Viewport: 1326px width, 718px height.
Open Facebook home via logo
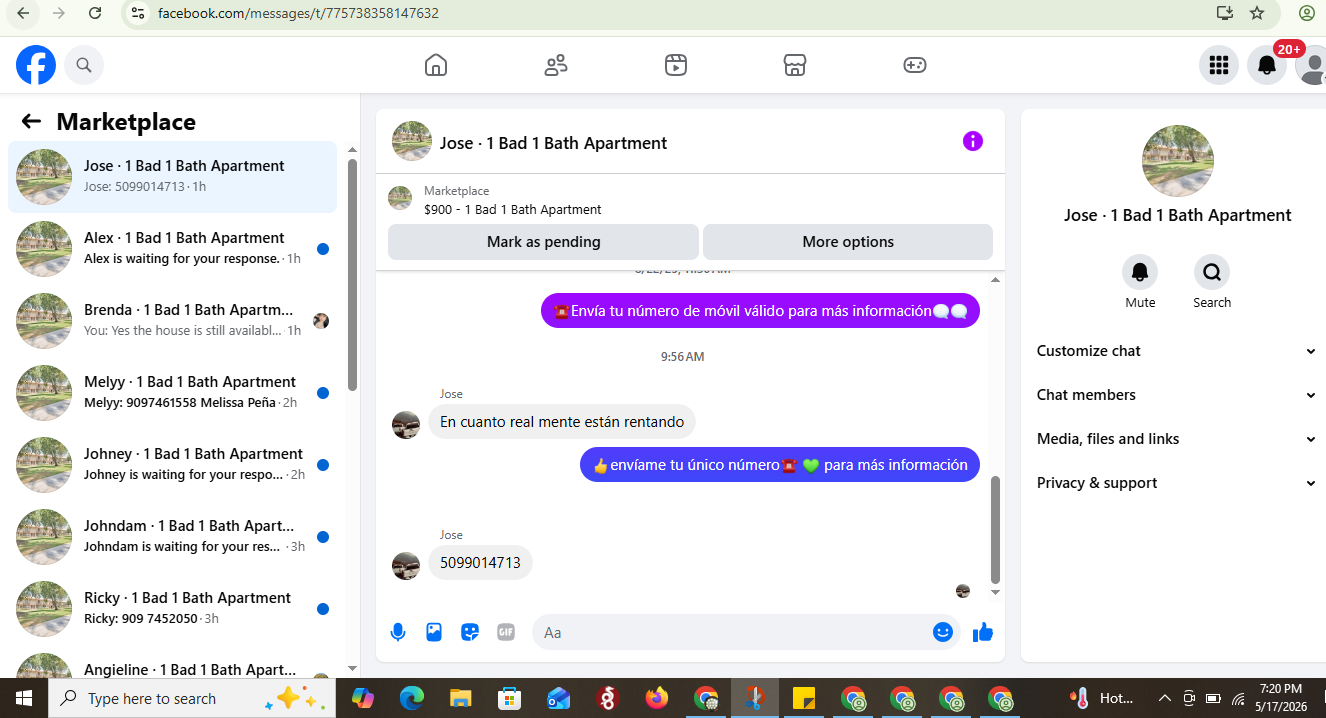coord(36,65)
